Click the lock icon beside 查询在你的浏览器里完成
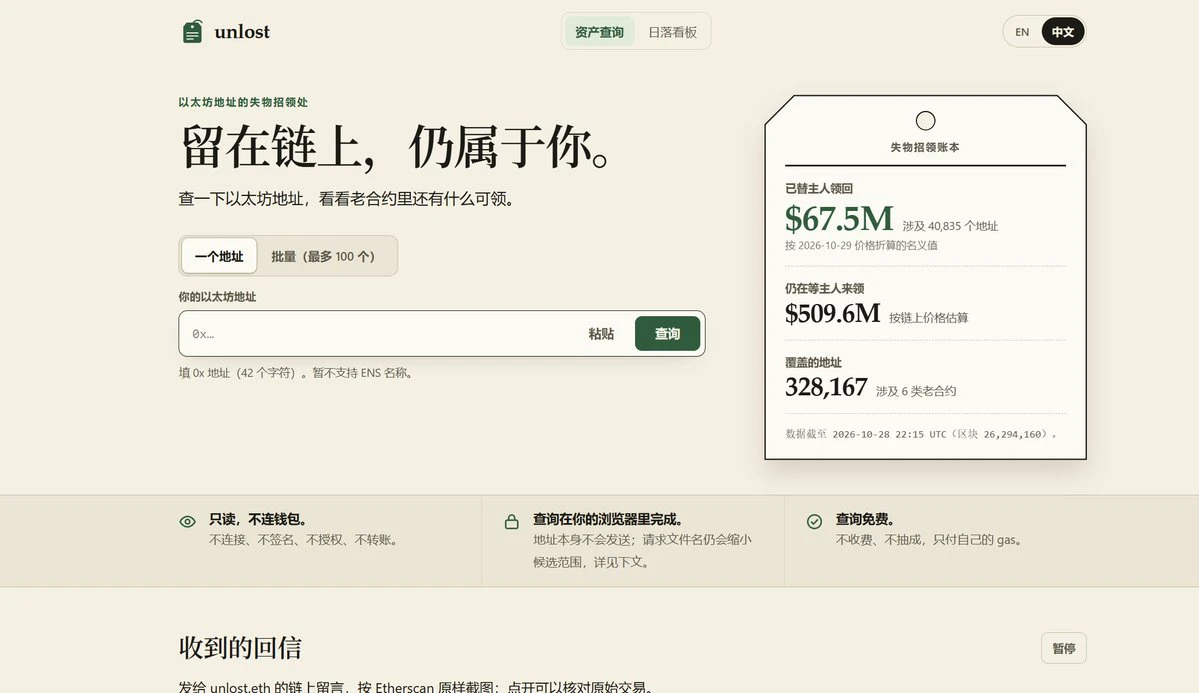Screen dimensions: 1199x693 point(512,522)
